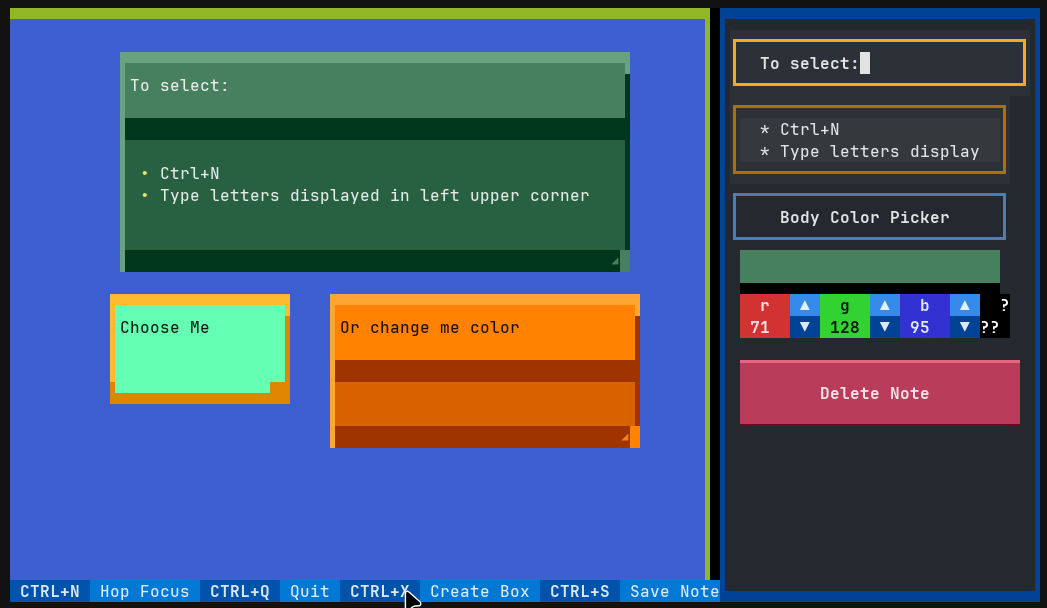The height and width of the screenshot is (608, 1047).
Task: Click the green color preview swatch
Action: tap(868, 266)
